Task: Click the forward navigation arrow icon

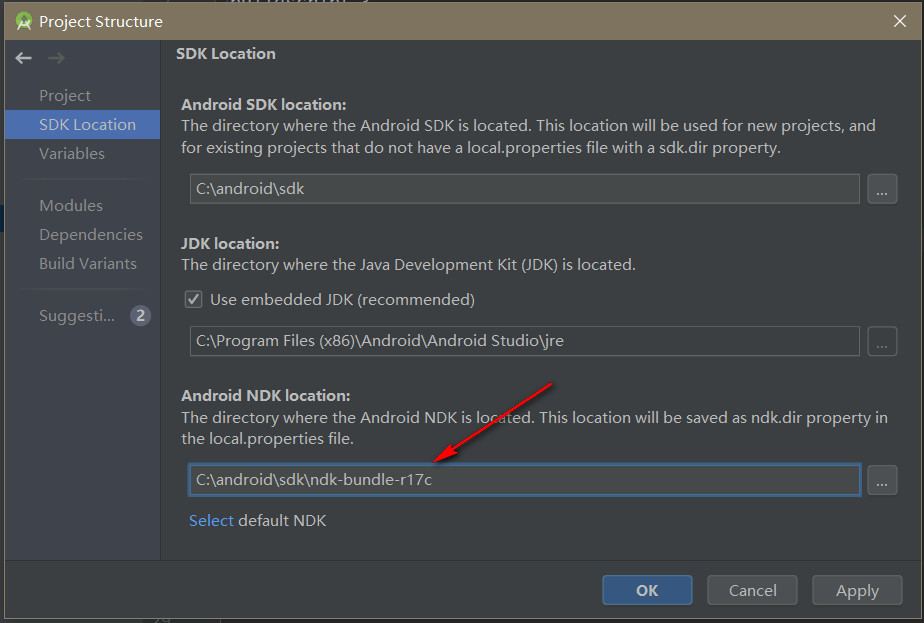Action: [x=56, y=58]
